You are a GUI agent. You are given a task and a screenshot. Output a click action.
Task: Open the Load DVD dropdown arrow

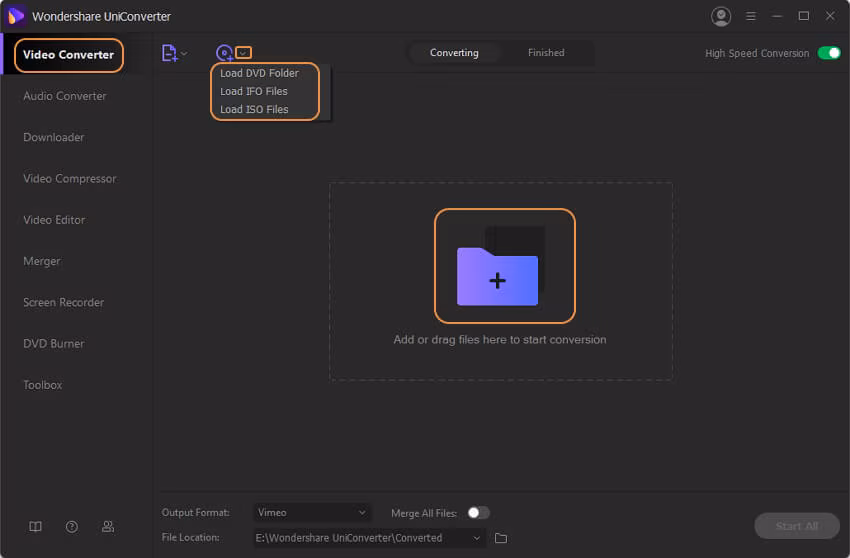click(243, 53)
